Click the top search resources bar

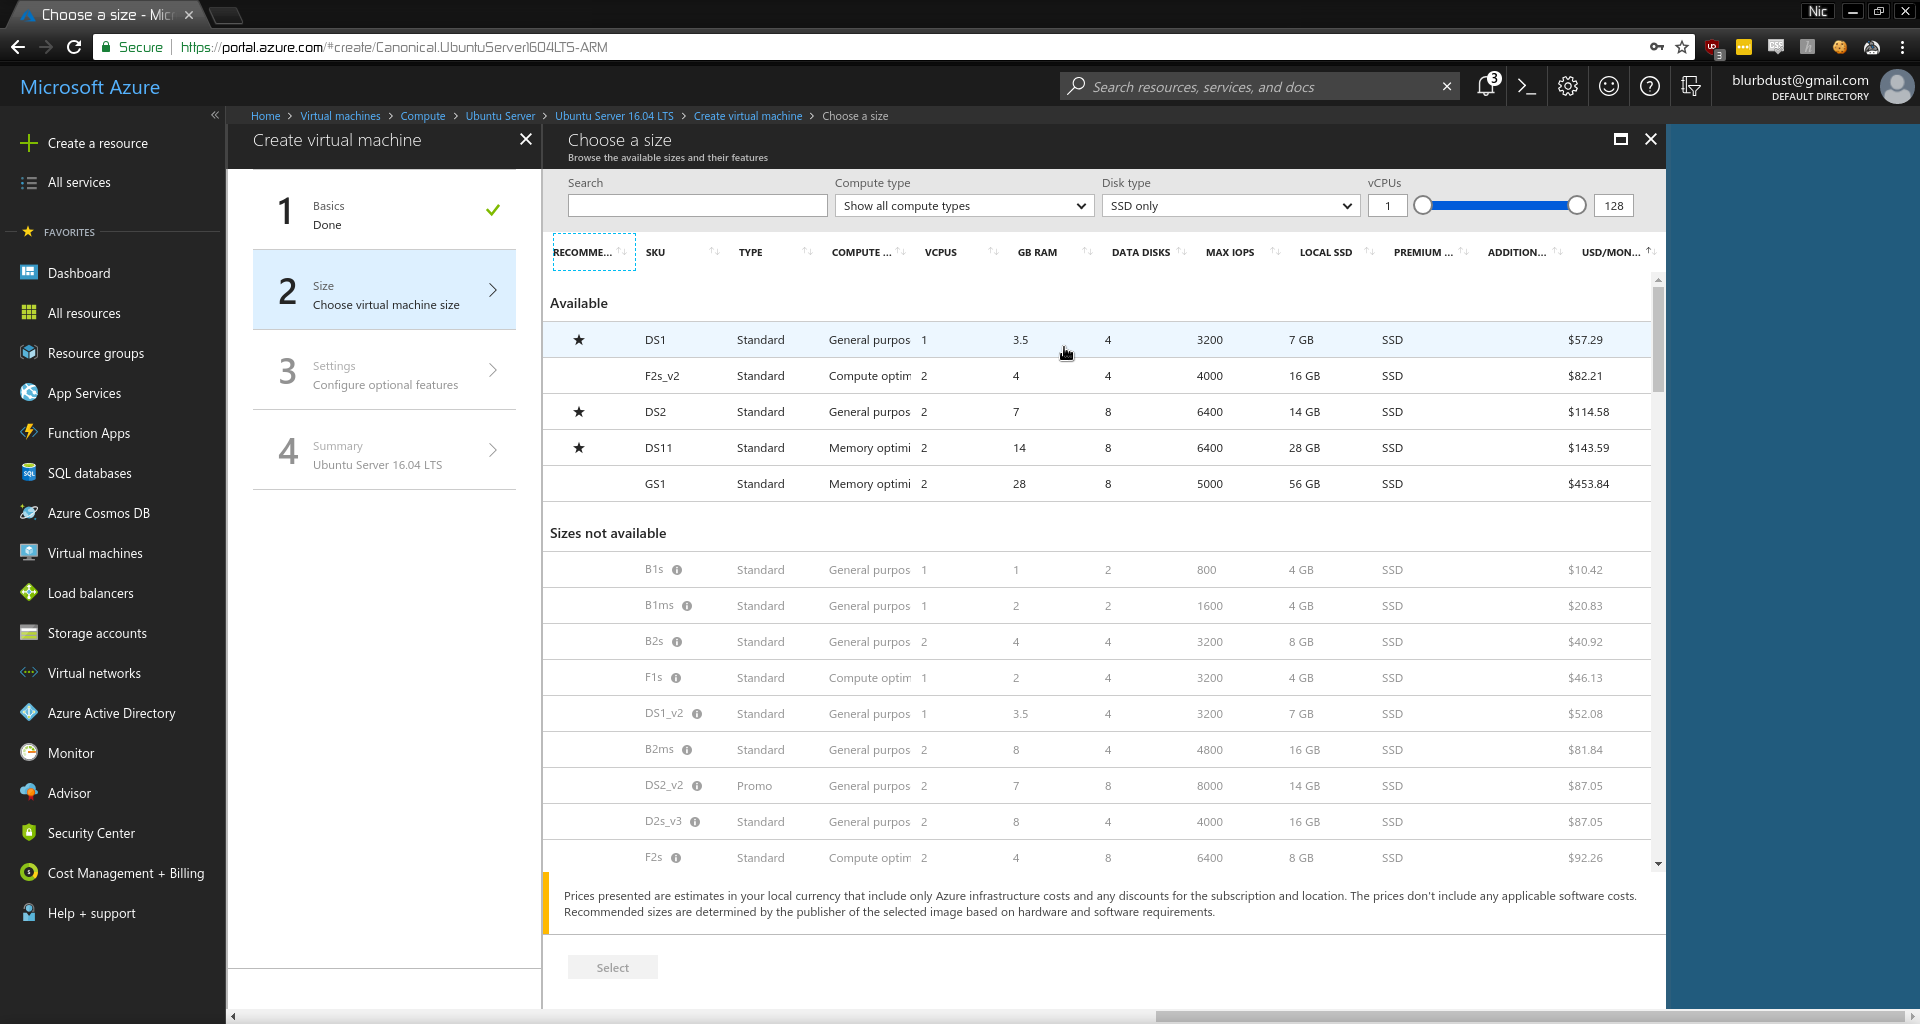pos(1259,87)
